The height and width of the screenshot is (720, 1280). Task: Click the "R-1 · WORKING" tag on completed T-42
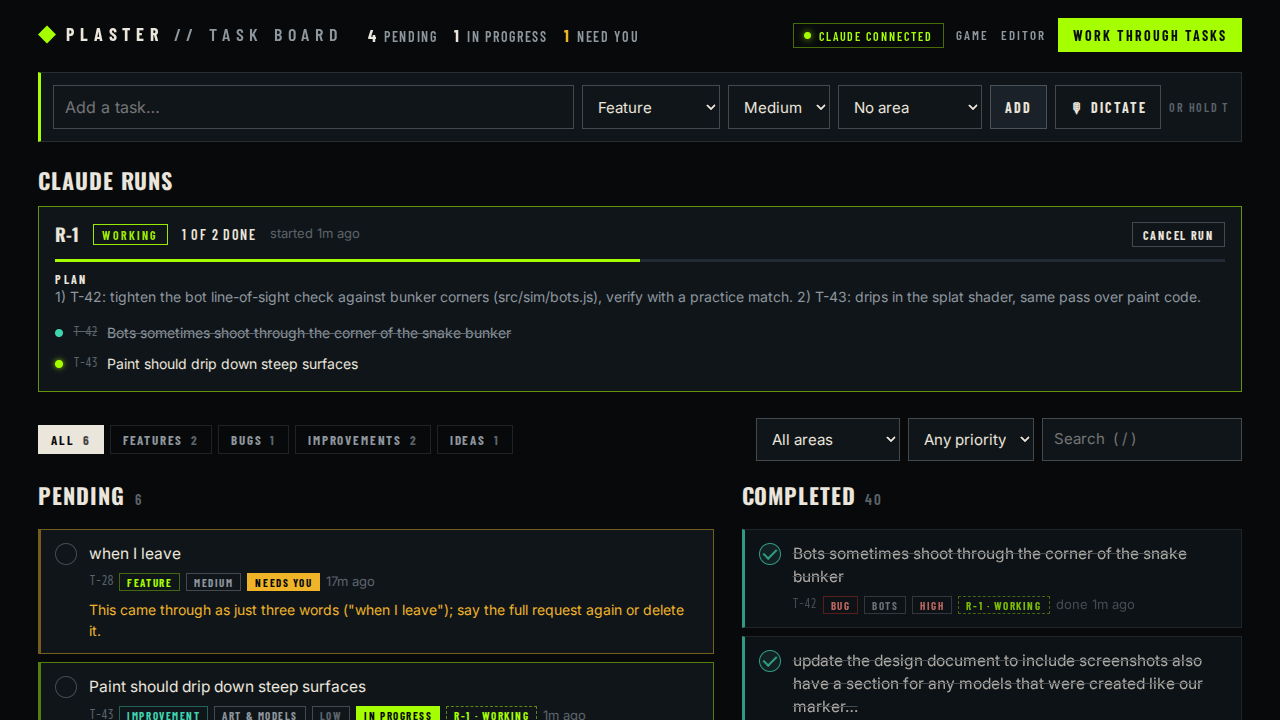[1004, 605]
